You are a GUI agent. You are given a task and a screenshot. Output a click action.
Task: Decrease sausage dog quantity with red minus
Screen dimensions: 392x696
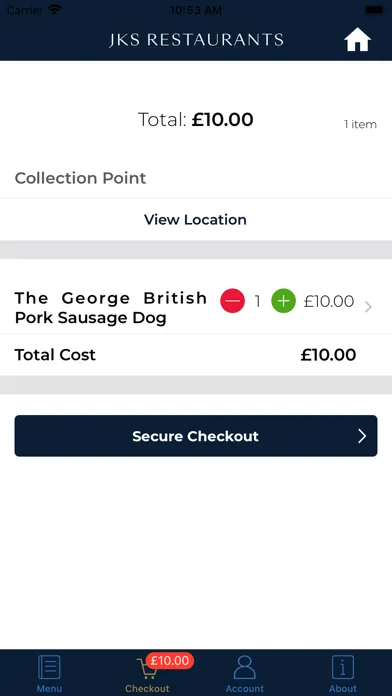tap(232, 301)
